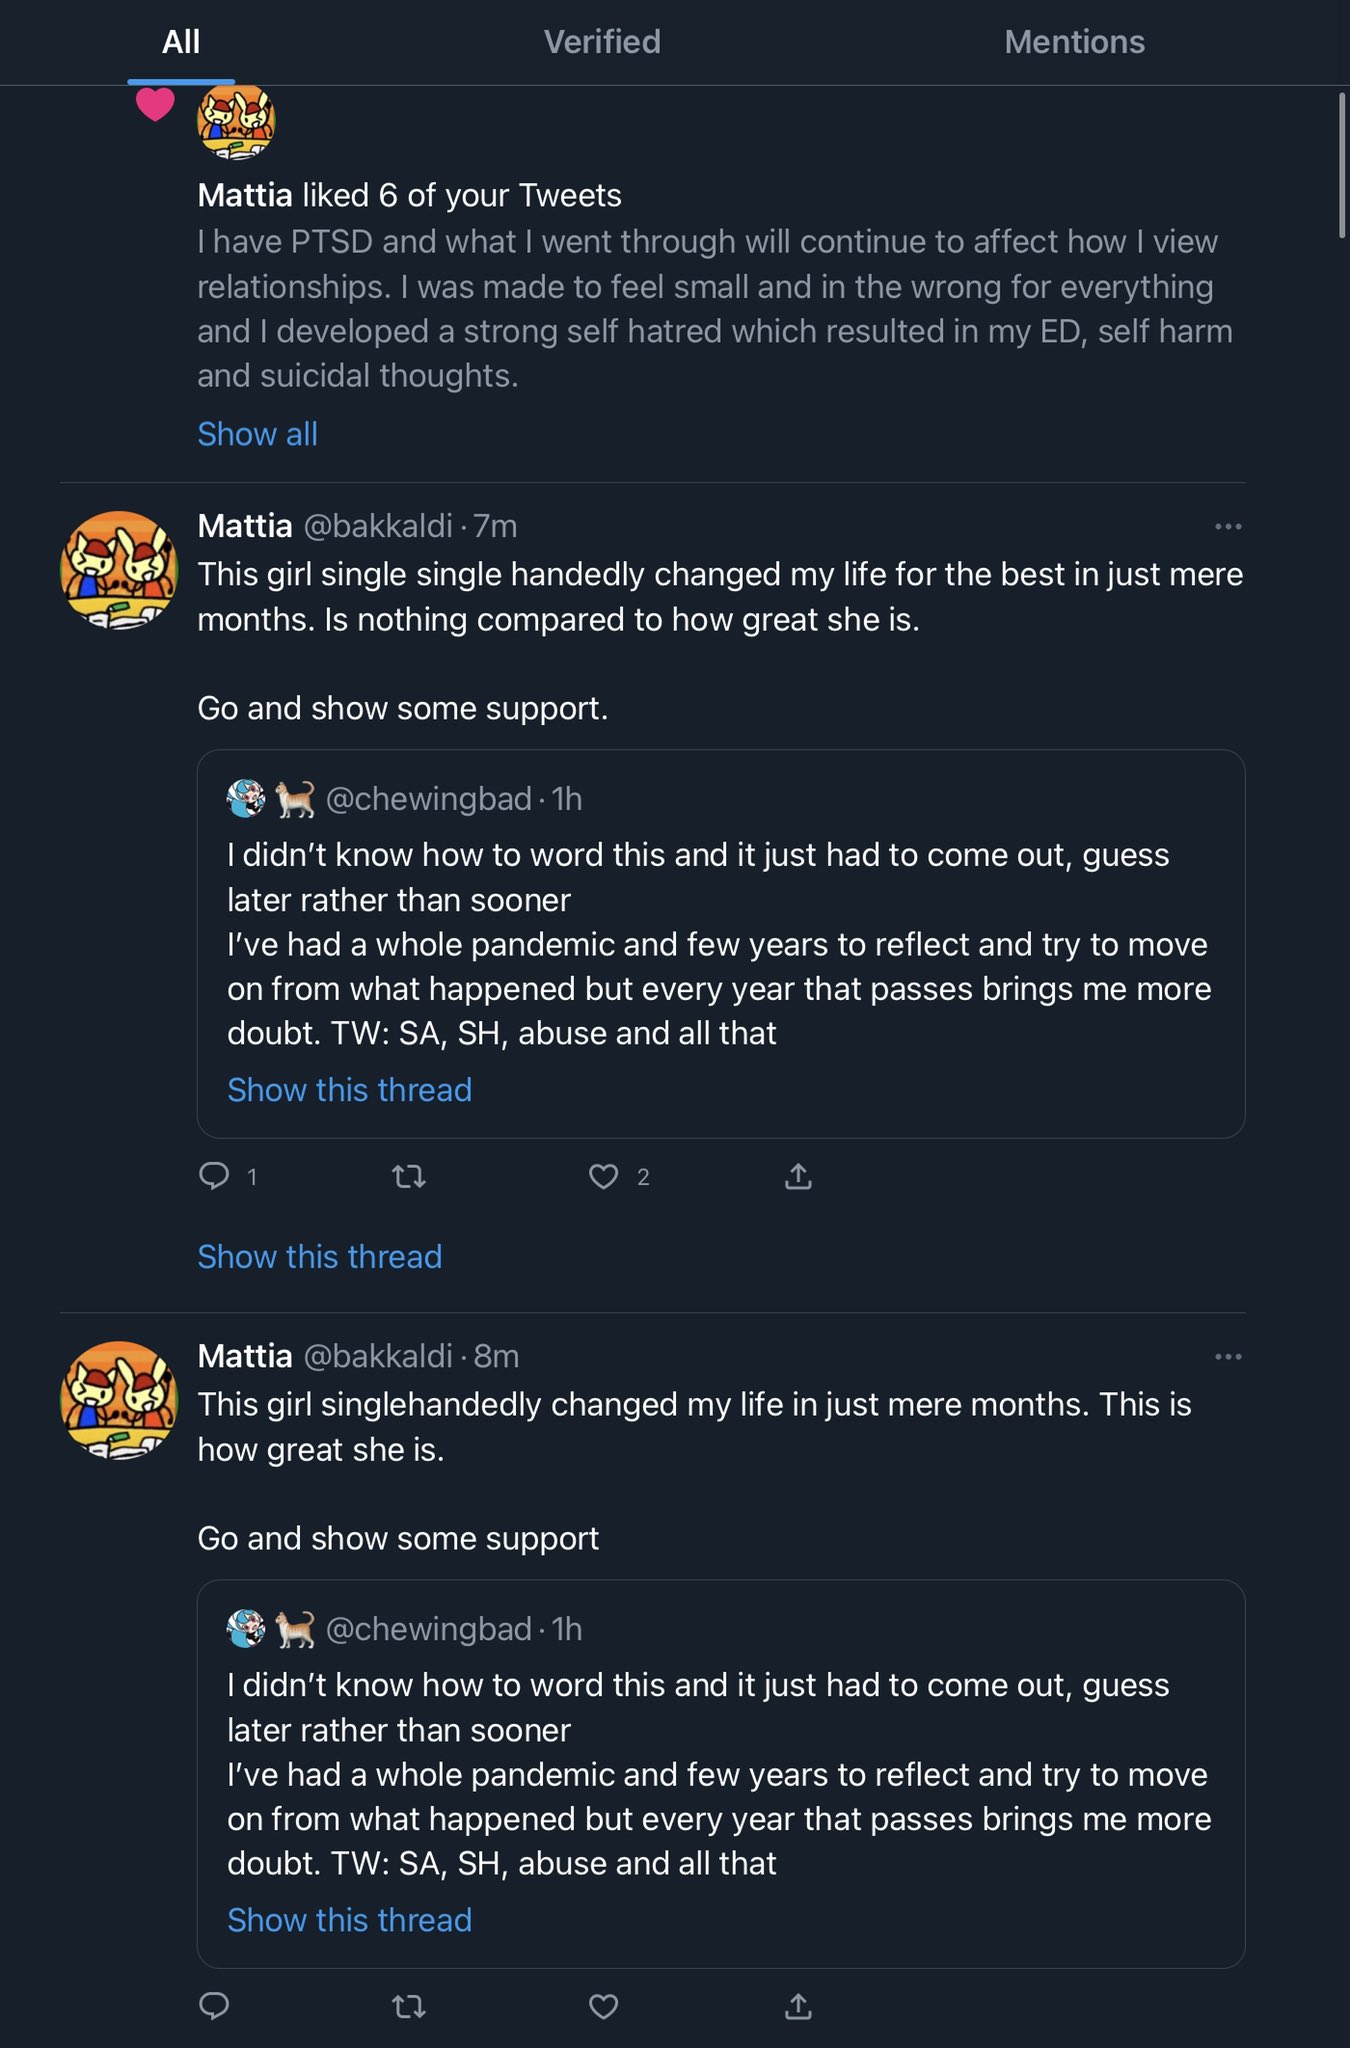Switch to the Mentions tab
This screenshot has width=1350, height=2048.
(x=1074, y=42)
